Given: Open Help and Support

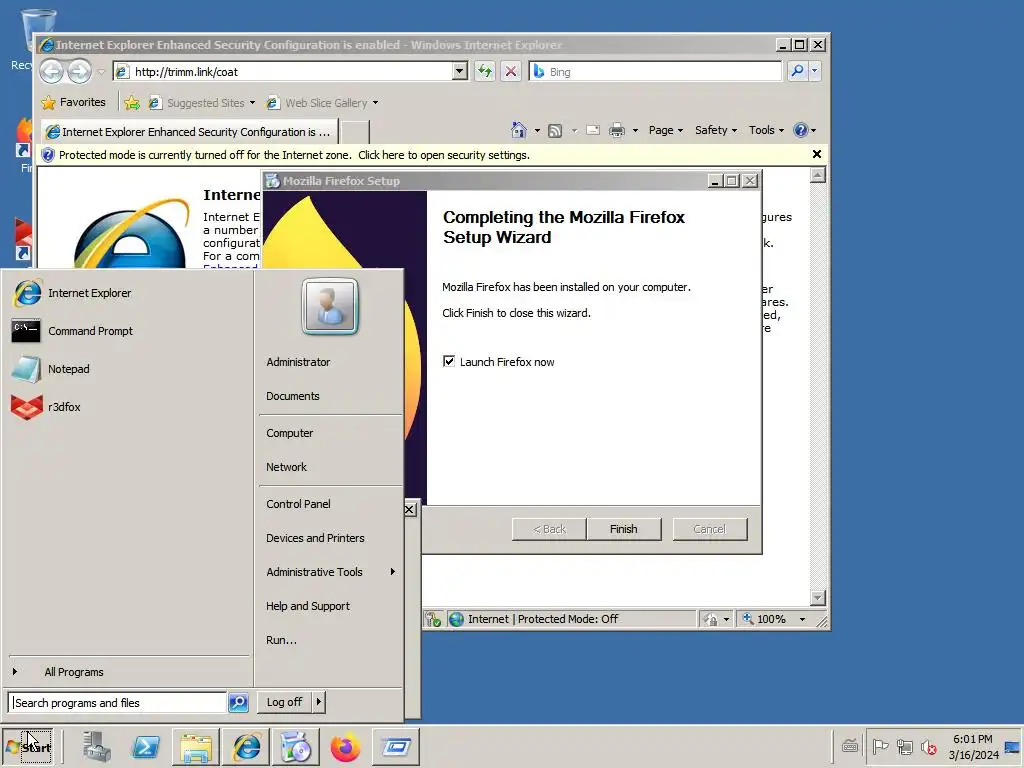Looking at the screenshot, I should pos(308,605).
